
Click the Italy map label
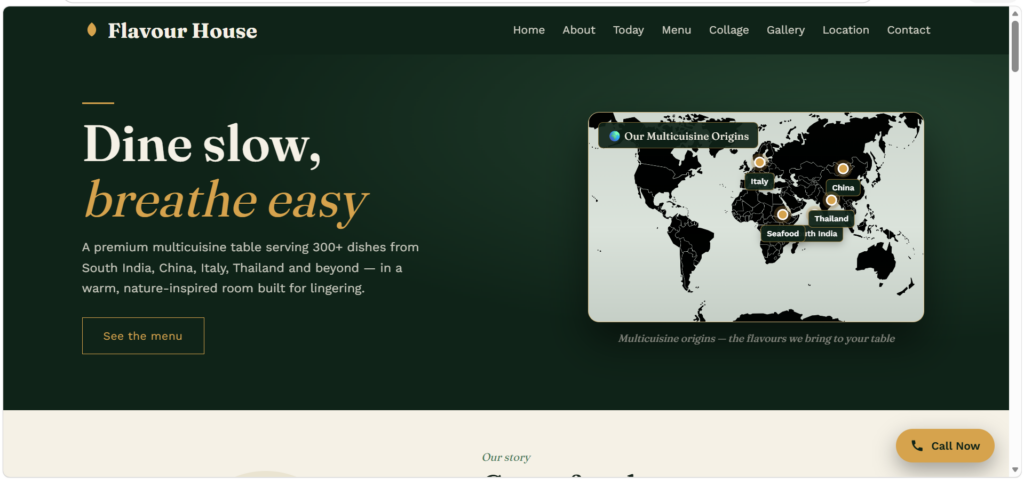click(760, 182)
